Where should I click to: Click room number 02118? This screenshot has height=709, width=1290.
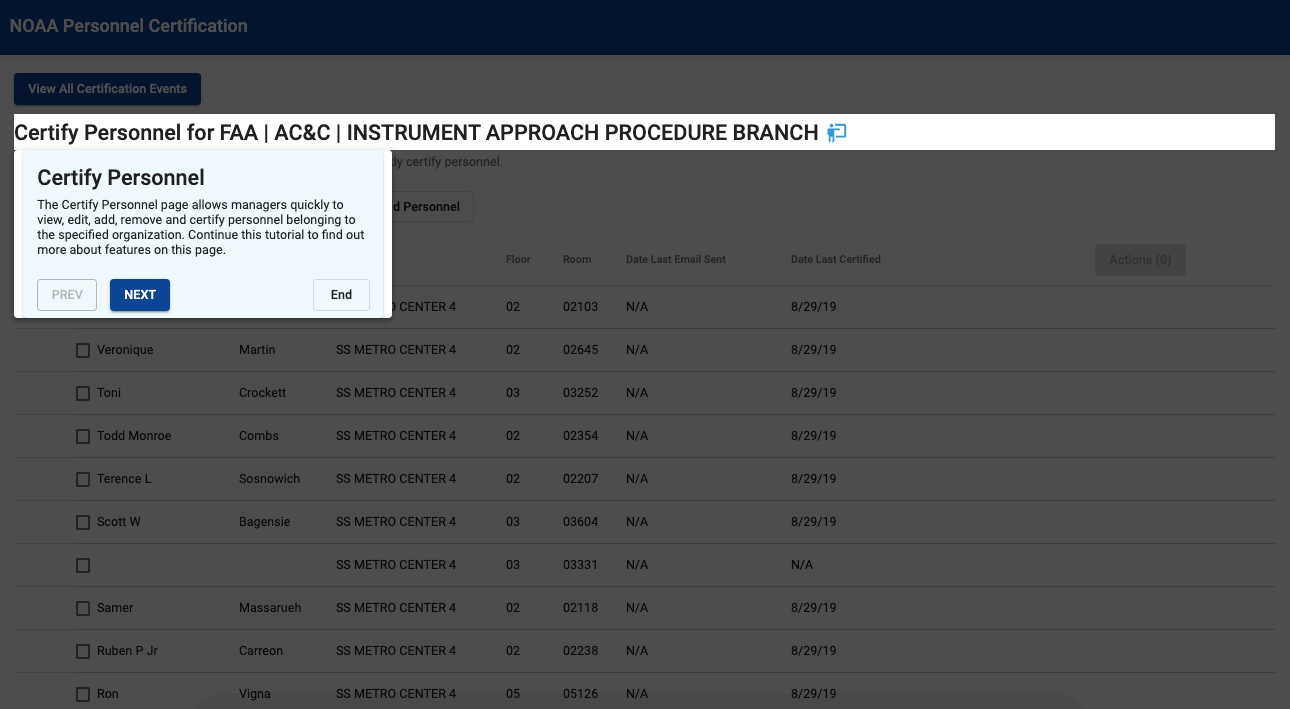[x=580, y=608]
